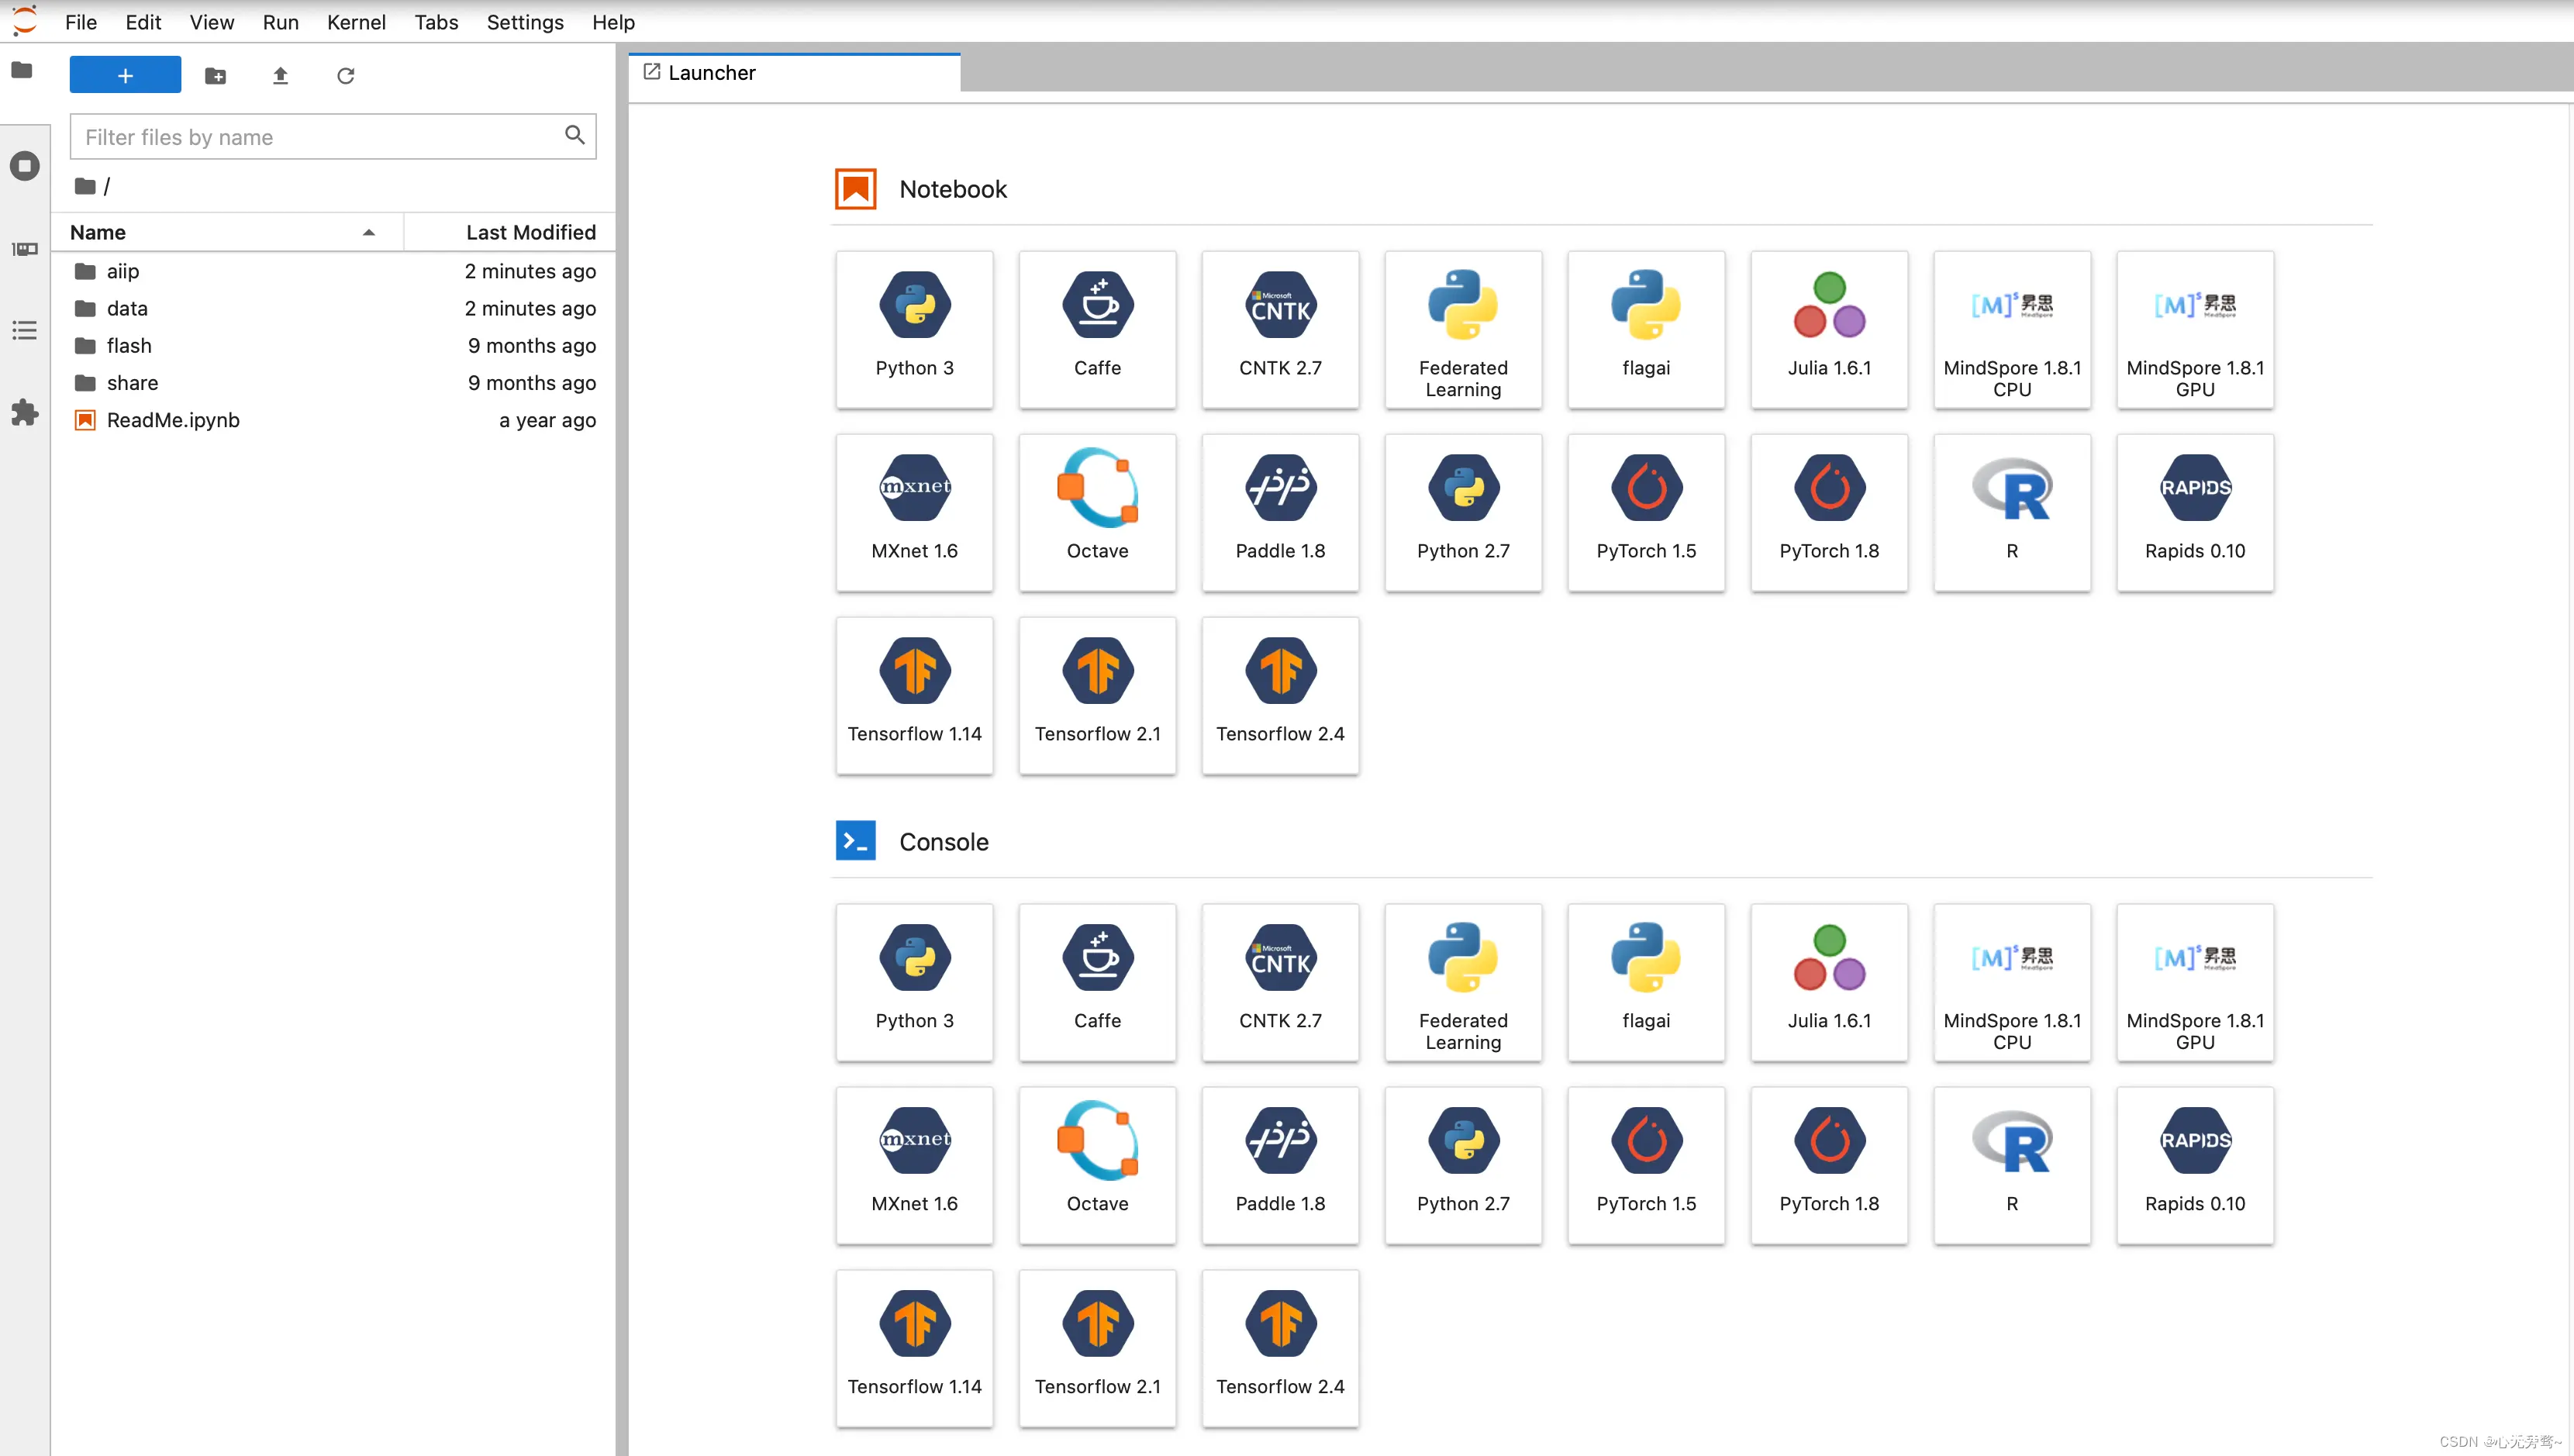The height and width of the screenshot is (1456, 2574).
Task: Sort files by Last Modified column
Action: pyautogui.click(x=510, y=232)
